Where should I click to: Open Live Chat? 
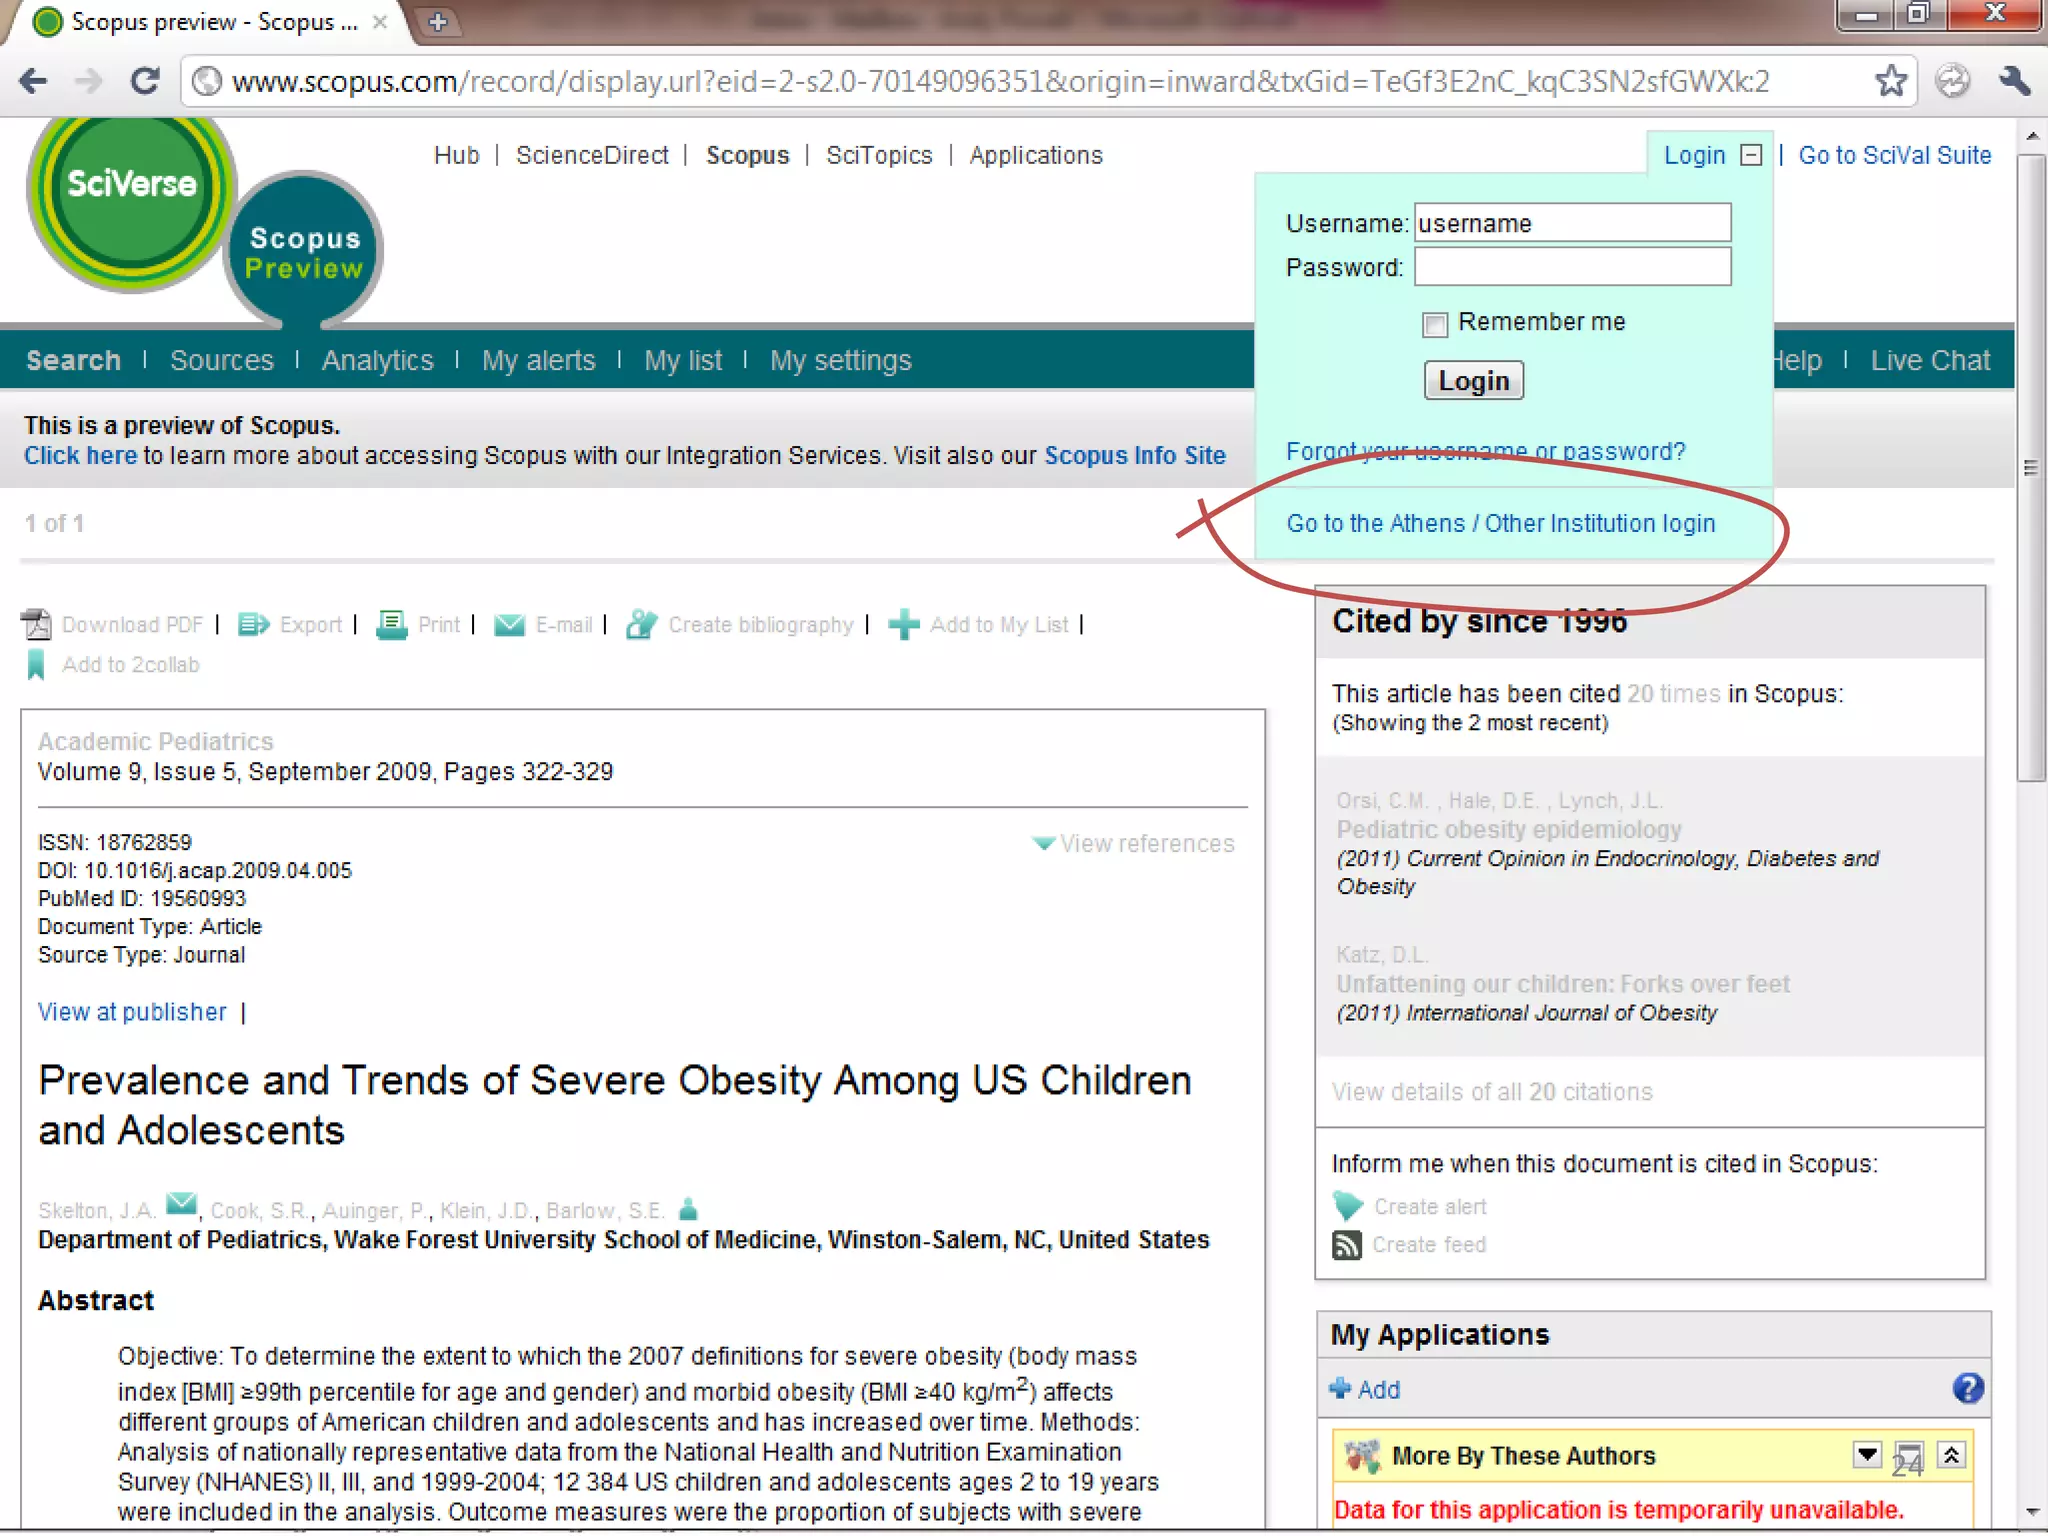pyautogui.click(x=1930, y=360)
